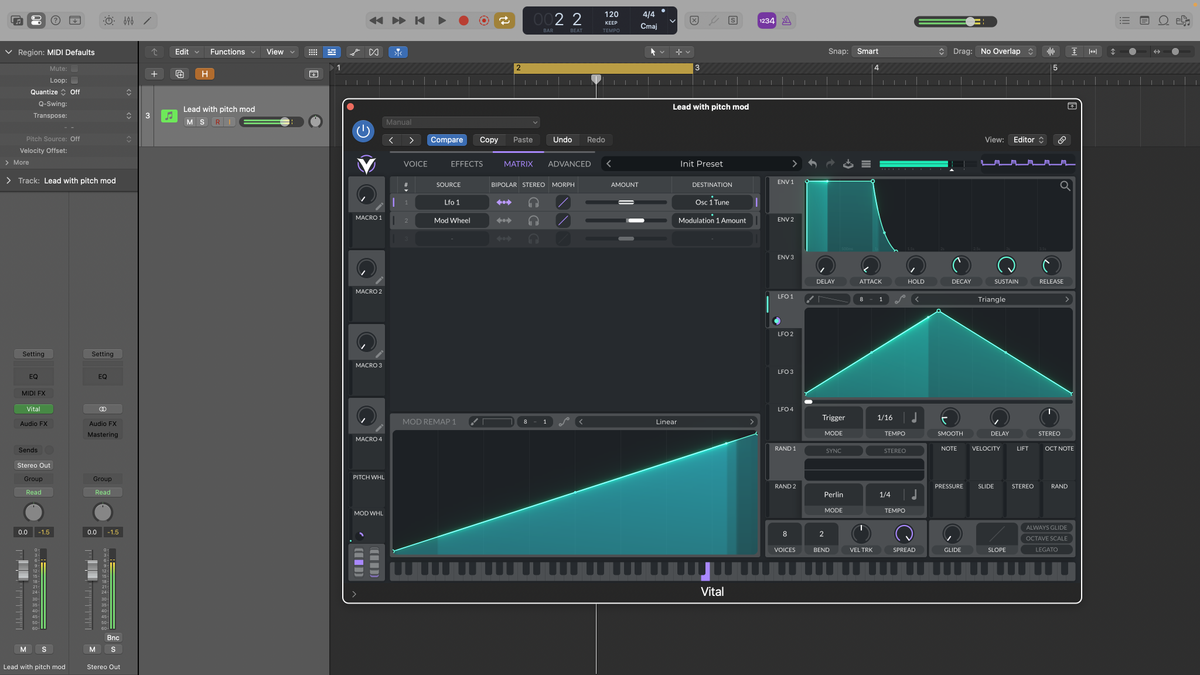This screenshot has width=1200, height=675.
Task: Click the track volume slider in header
Action: tap(270, 122)
